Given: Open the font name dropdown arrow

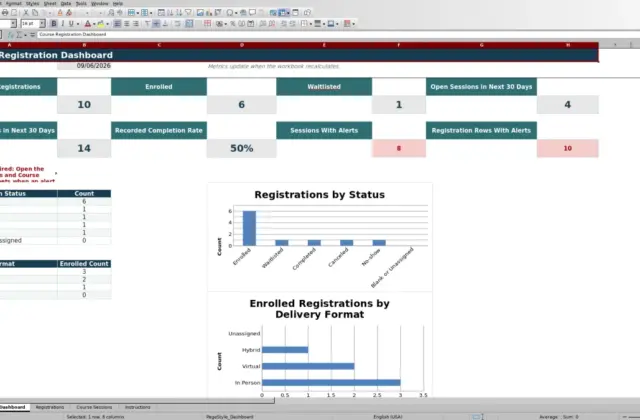Looking at the screenshot, I should coord(13,24).
